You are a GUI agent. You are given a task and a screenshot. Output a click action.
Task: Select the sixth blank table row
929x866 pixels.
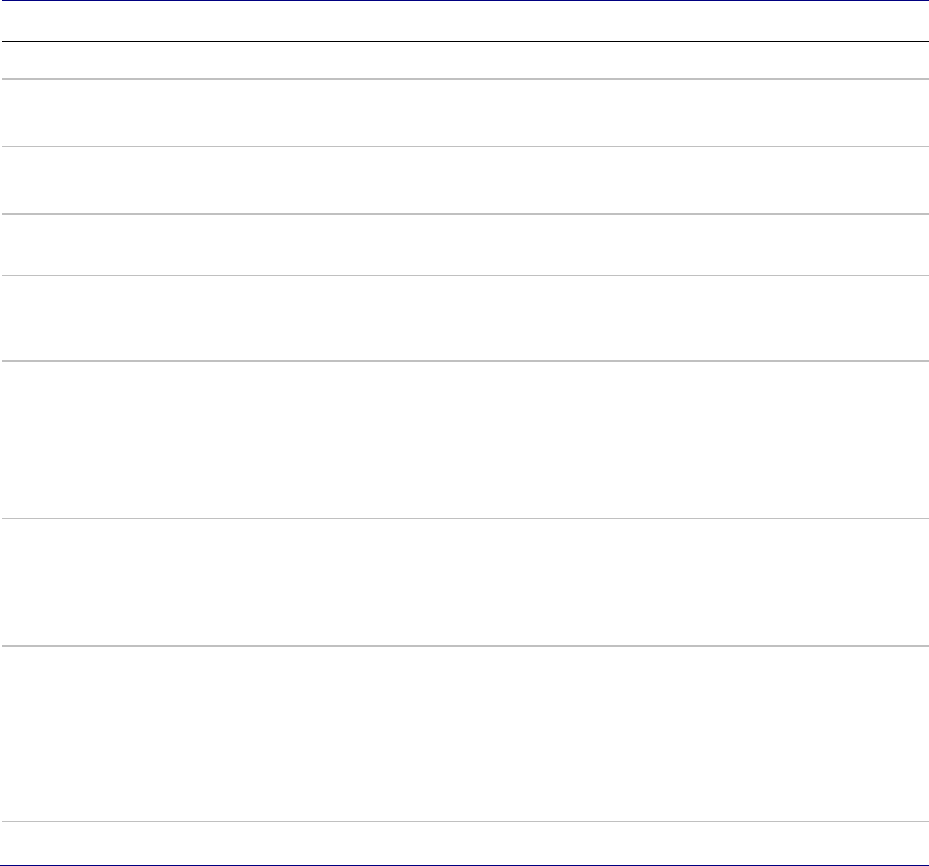(x=464, y=439)
